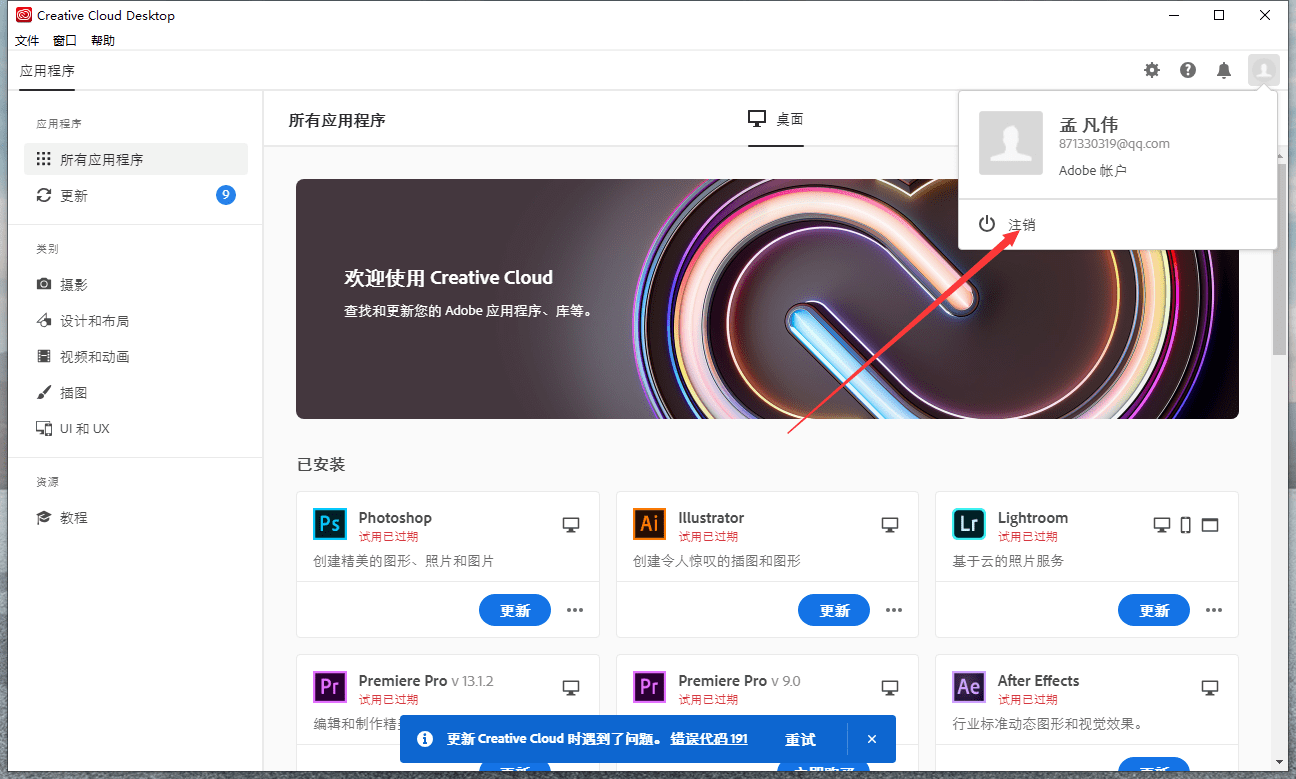
Task: Select 所有应用程序 in the sidebar
Action: [x=136, y=159]
